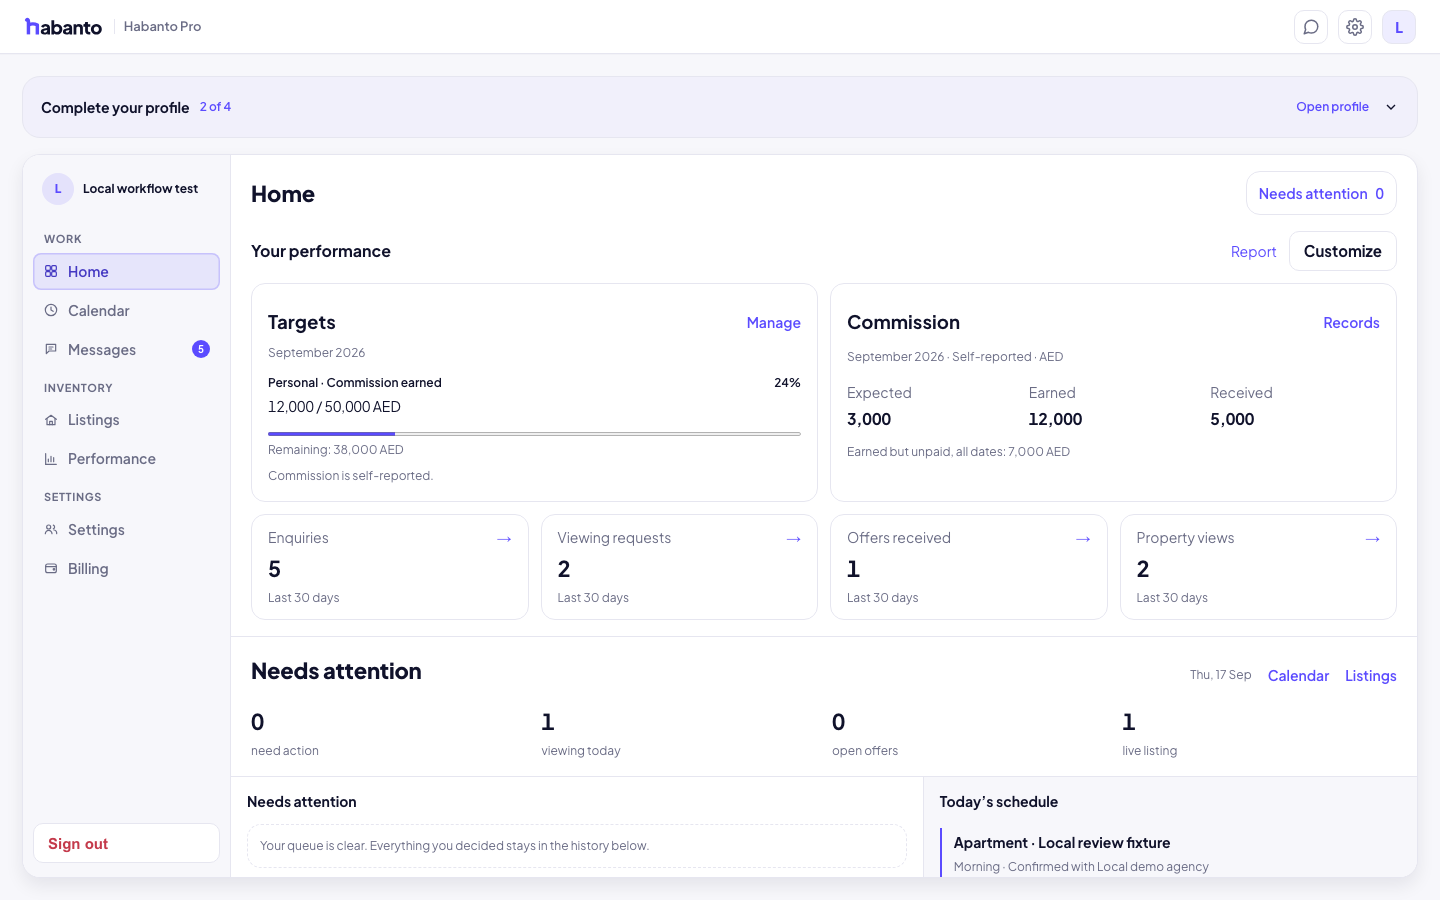Click the 0 need action stat
Image resolution: width=1440 pixels, height=900 pixels.
pyautogui.click(x=285, y=734)
